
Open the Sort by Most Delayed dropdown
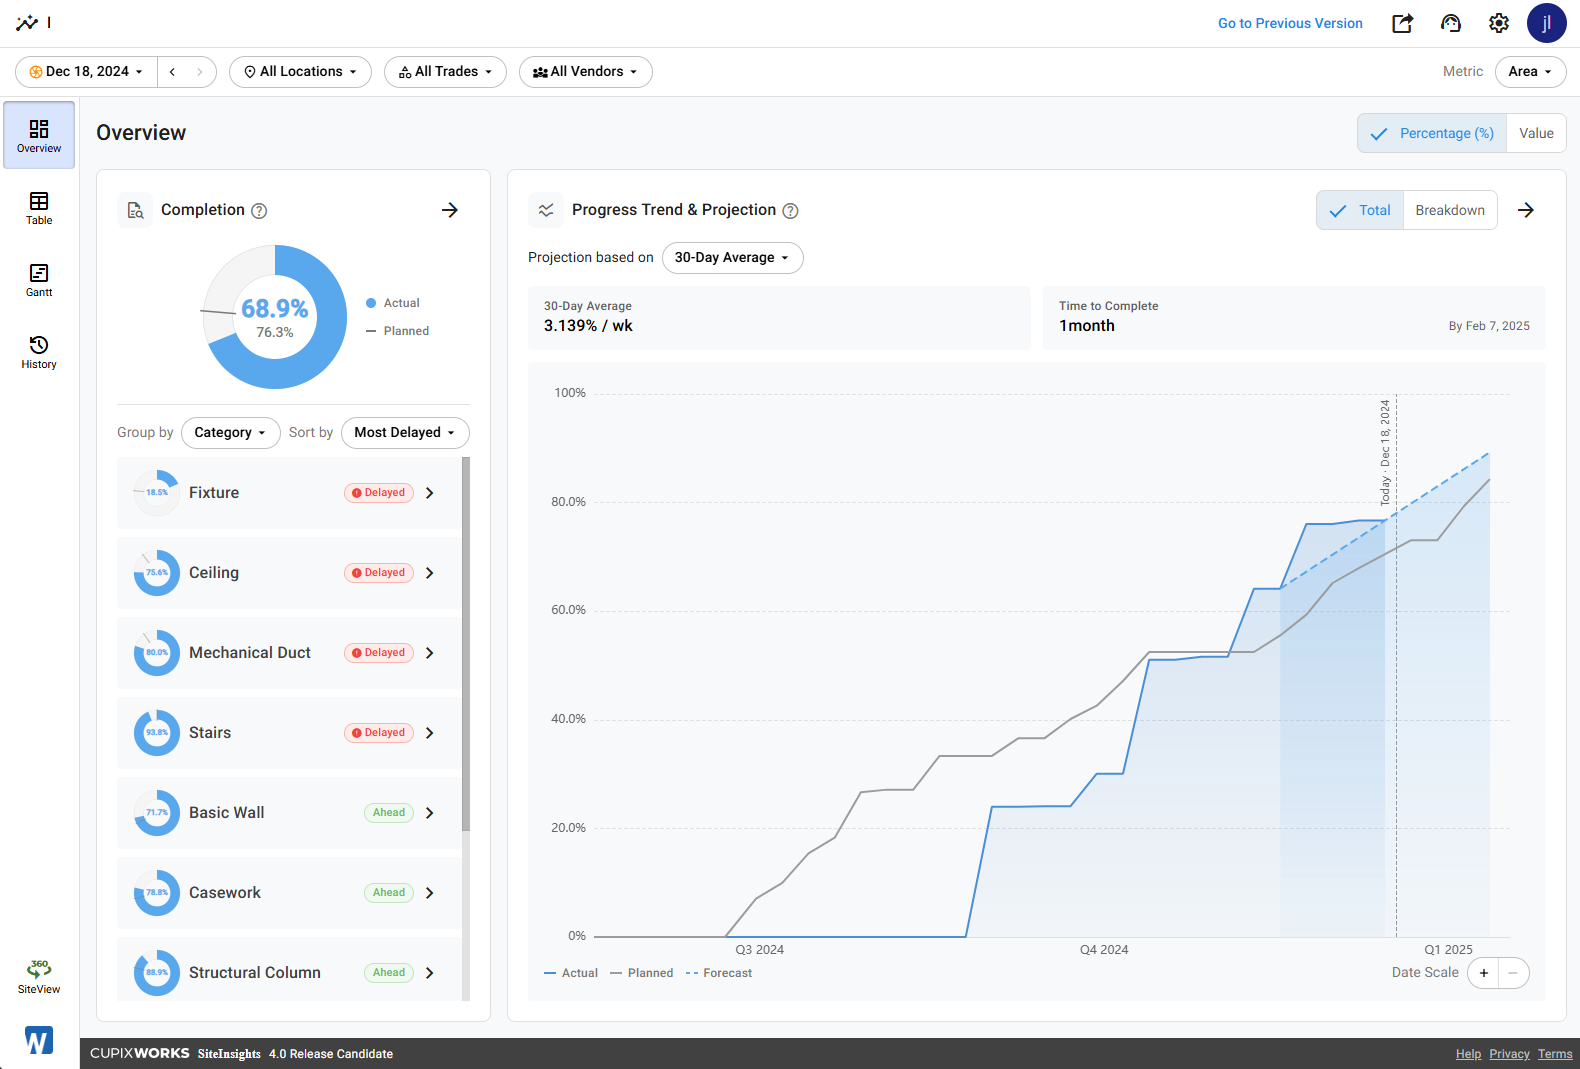pos(405,433)
